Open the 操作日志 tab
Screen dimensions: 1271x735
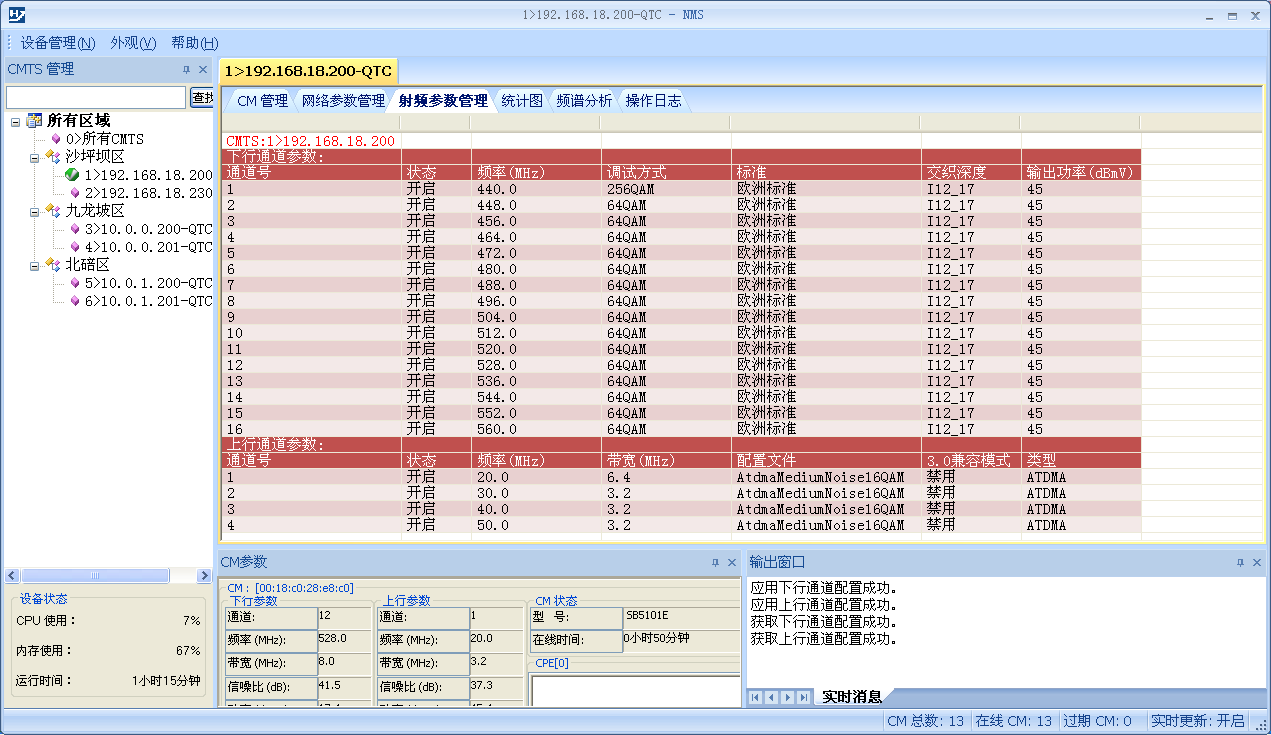654,100
